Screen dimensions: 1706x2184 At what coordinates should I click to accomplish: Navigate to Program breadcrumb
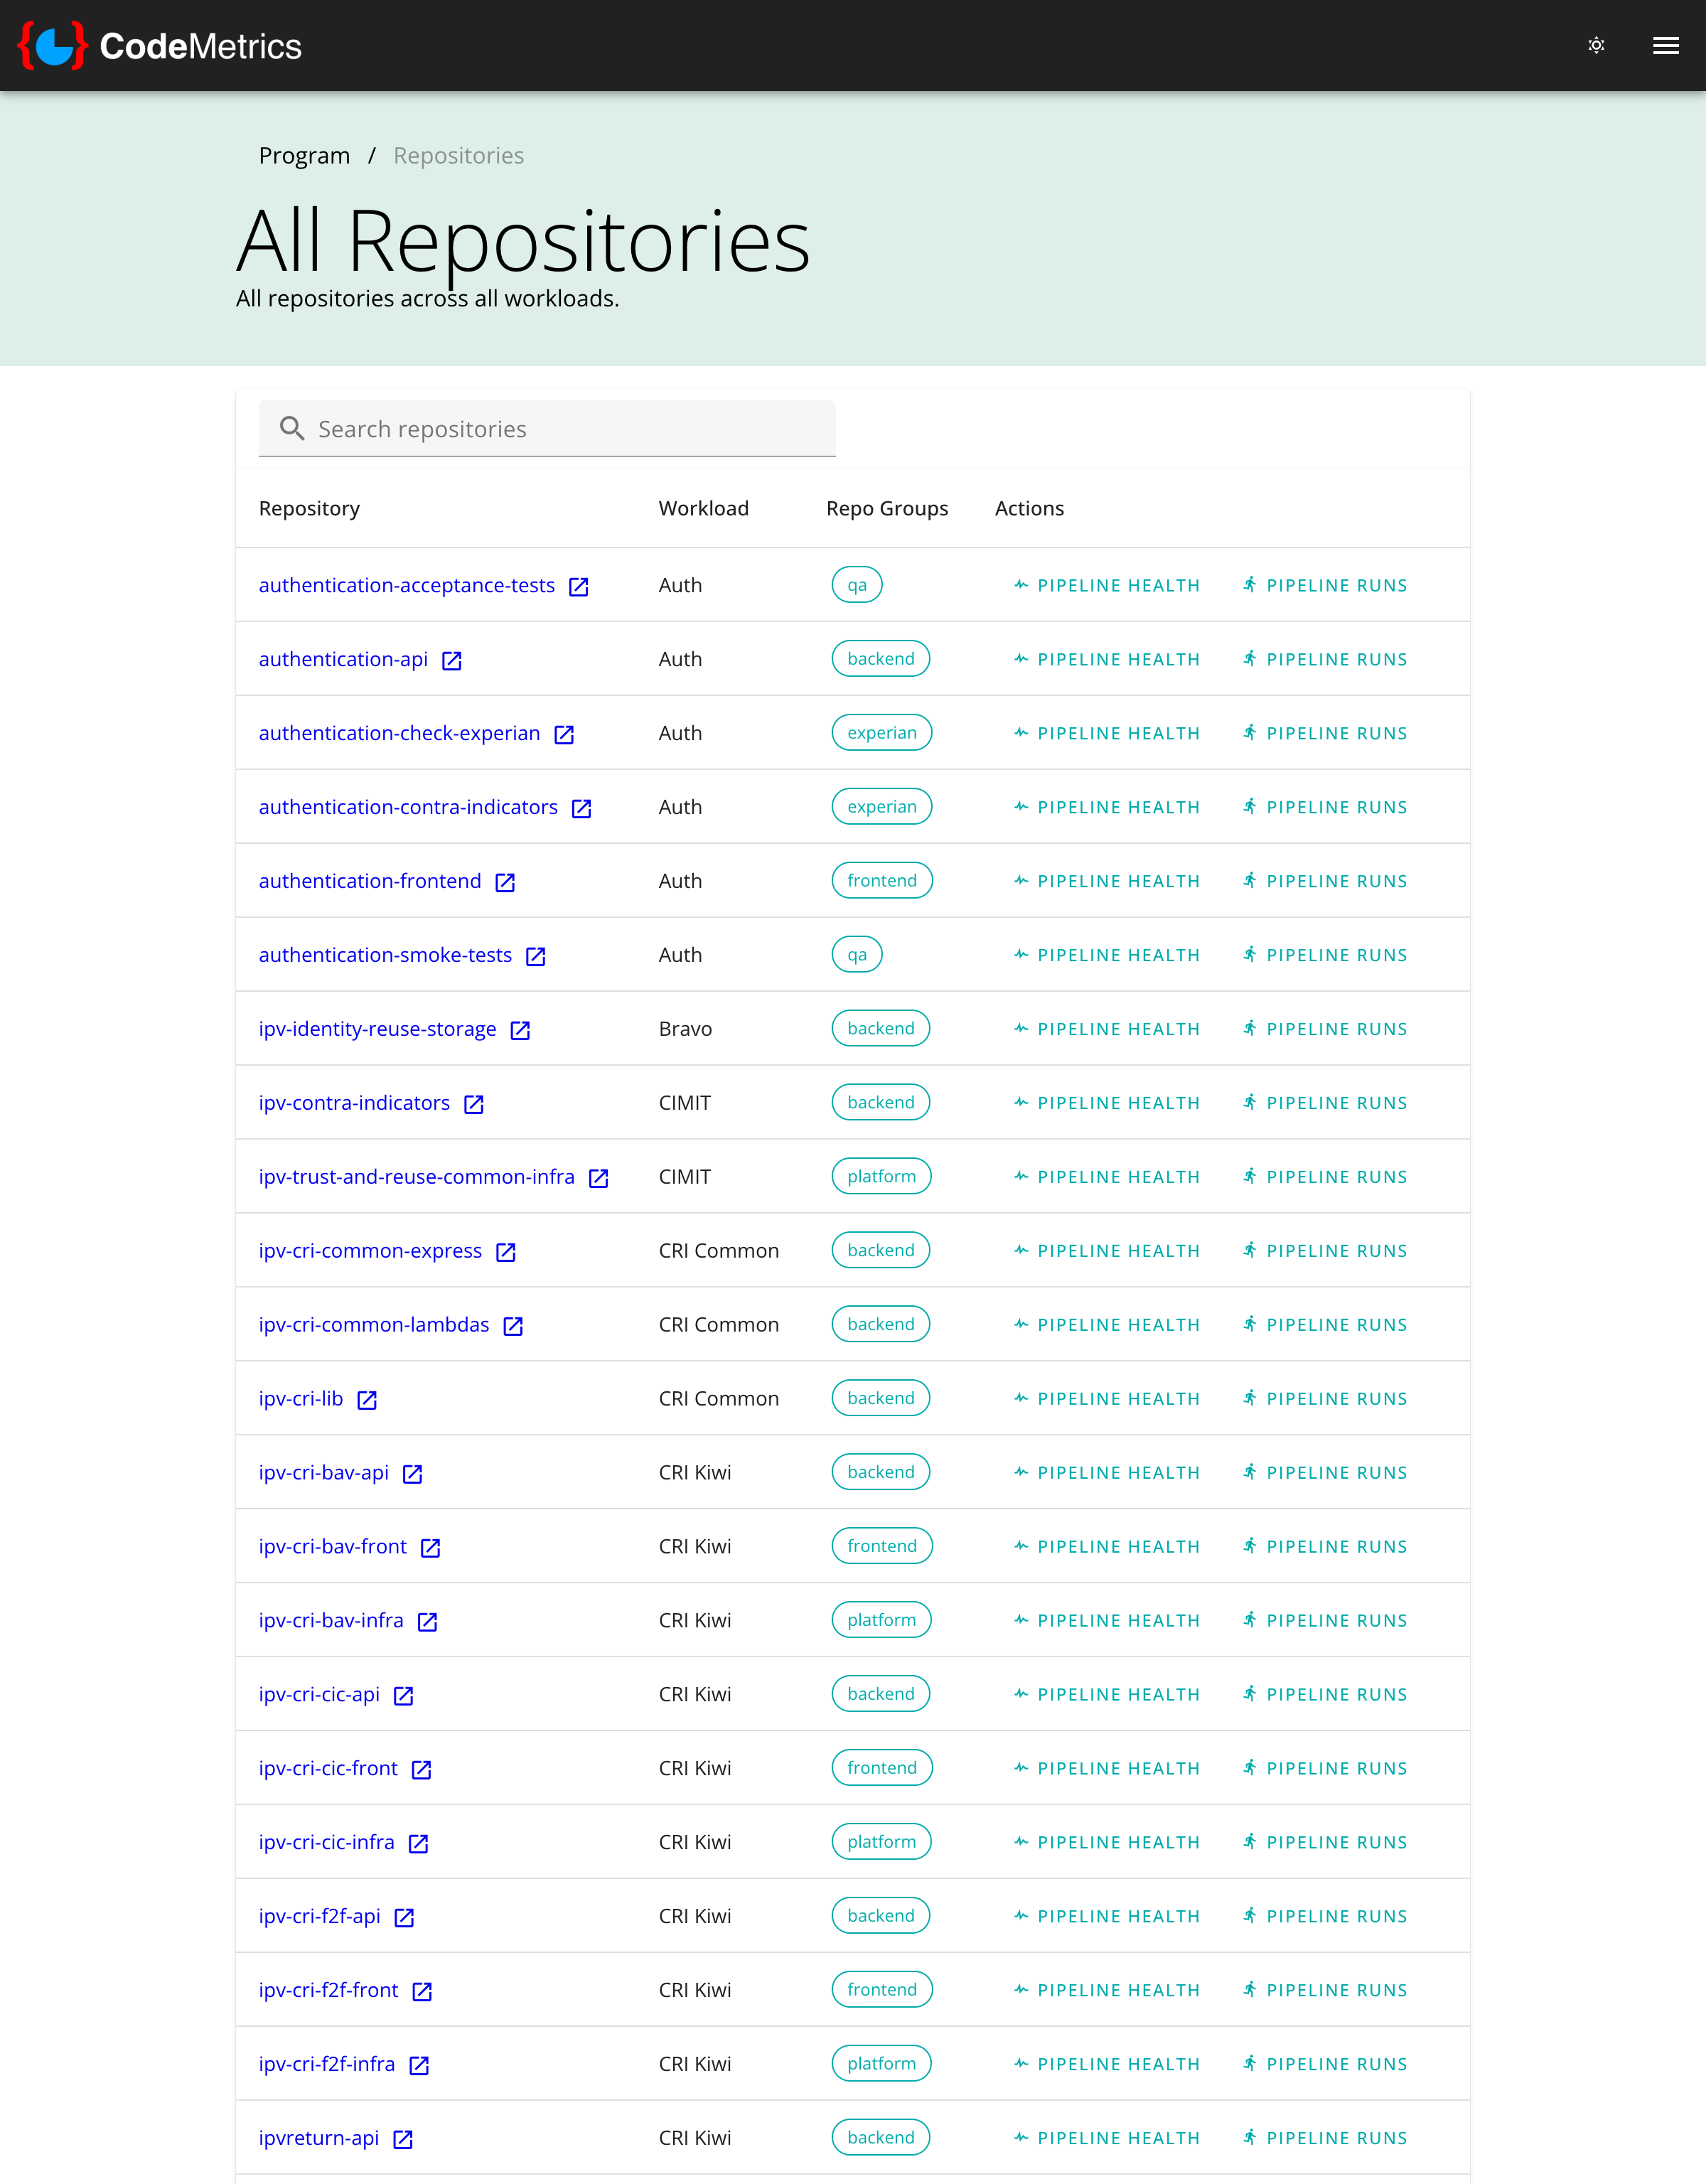(x=304, y=155)
